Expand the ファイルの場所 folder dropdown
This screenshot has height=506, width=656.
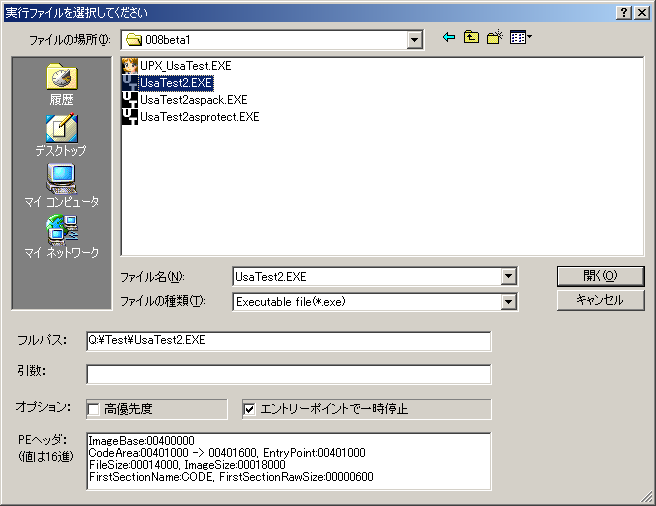[415, 40]
